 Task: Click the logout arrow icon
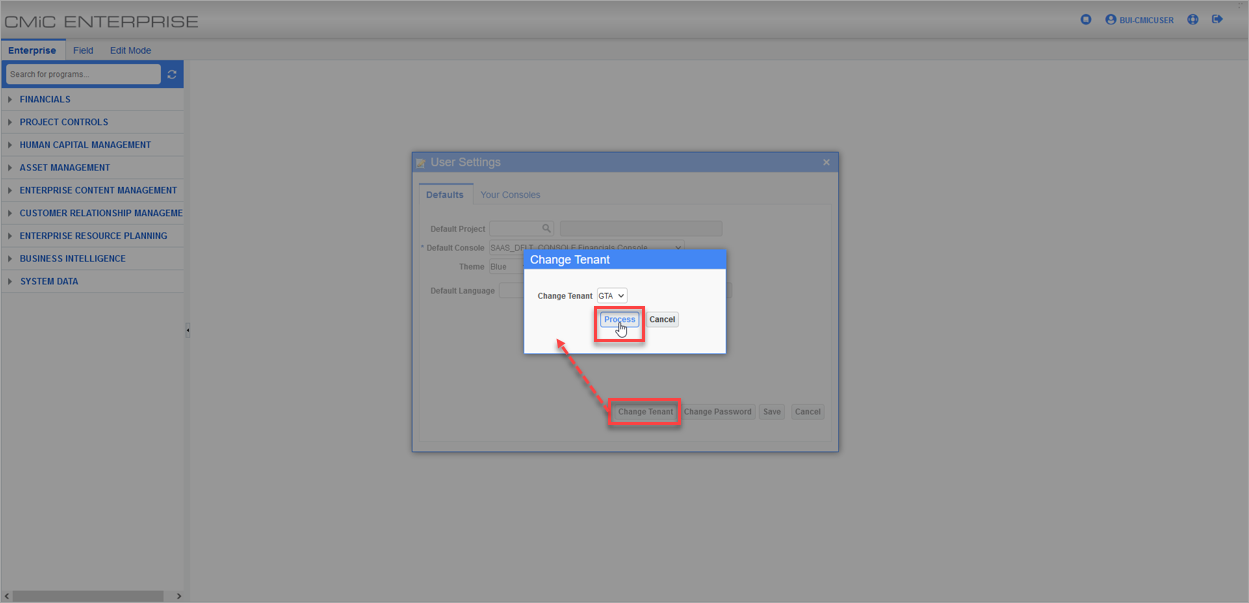[1217, 20]
